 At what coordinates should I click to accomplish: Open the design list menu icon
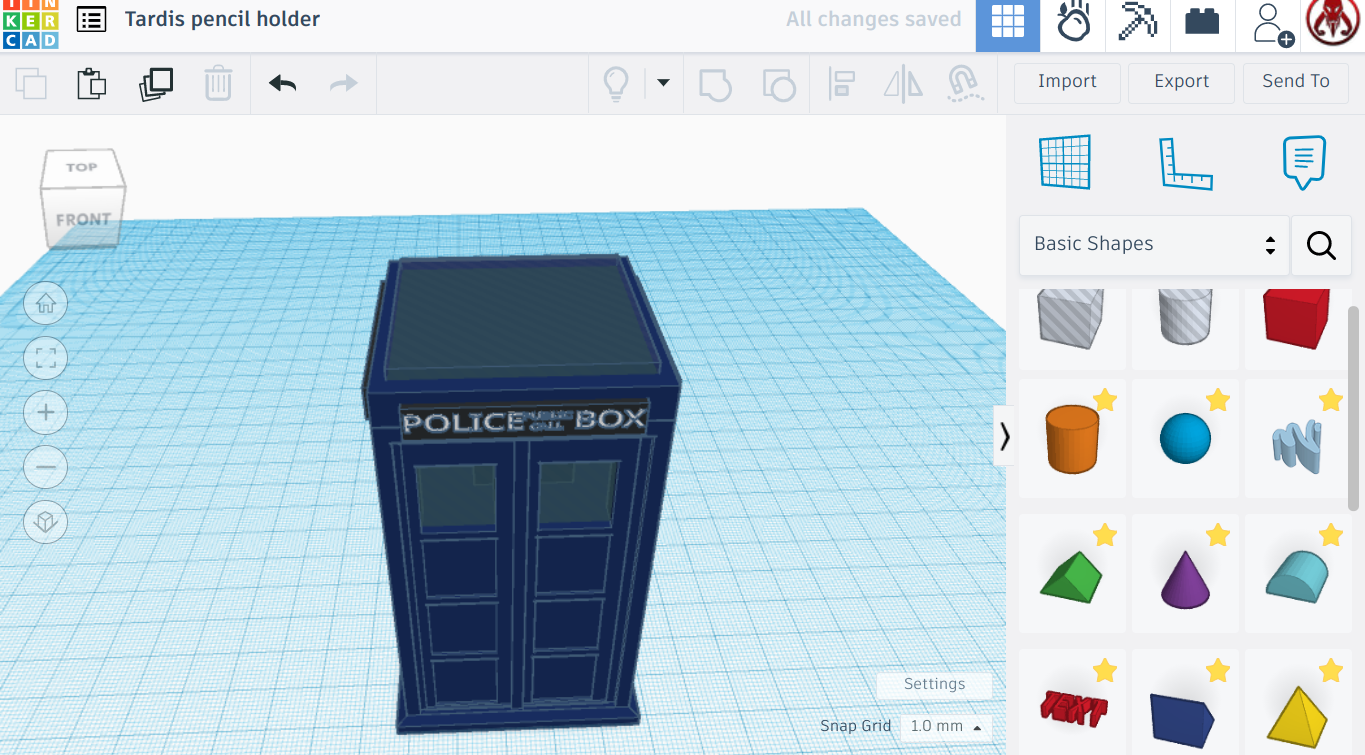(x=91, y=19)
